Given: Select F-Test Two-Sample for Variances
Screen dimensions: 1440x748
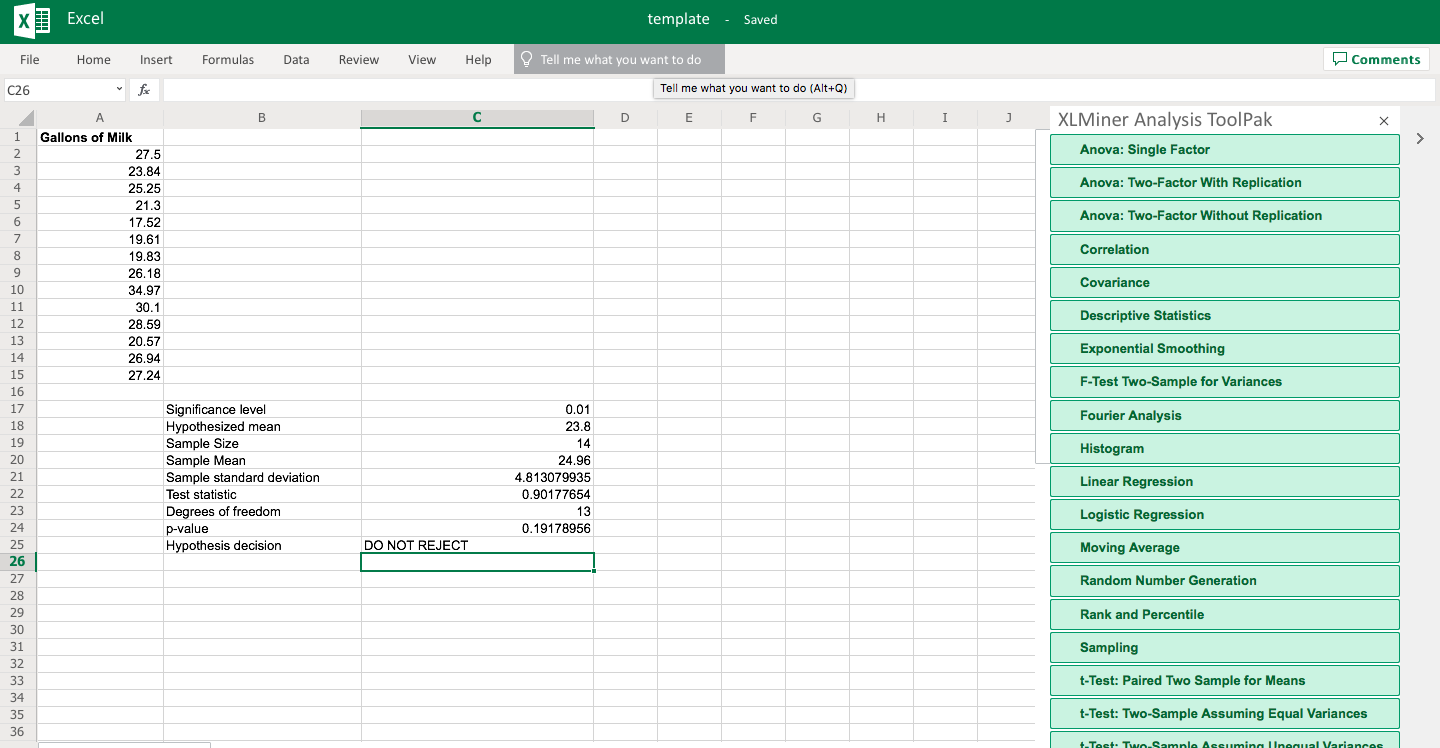Looking at the screenshot, I should (x=1224, y=382).
